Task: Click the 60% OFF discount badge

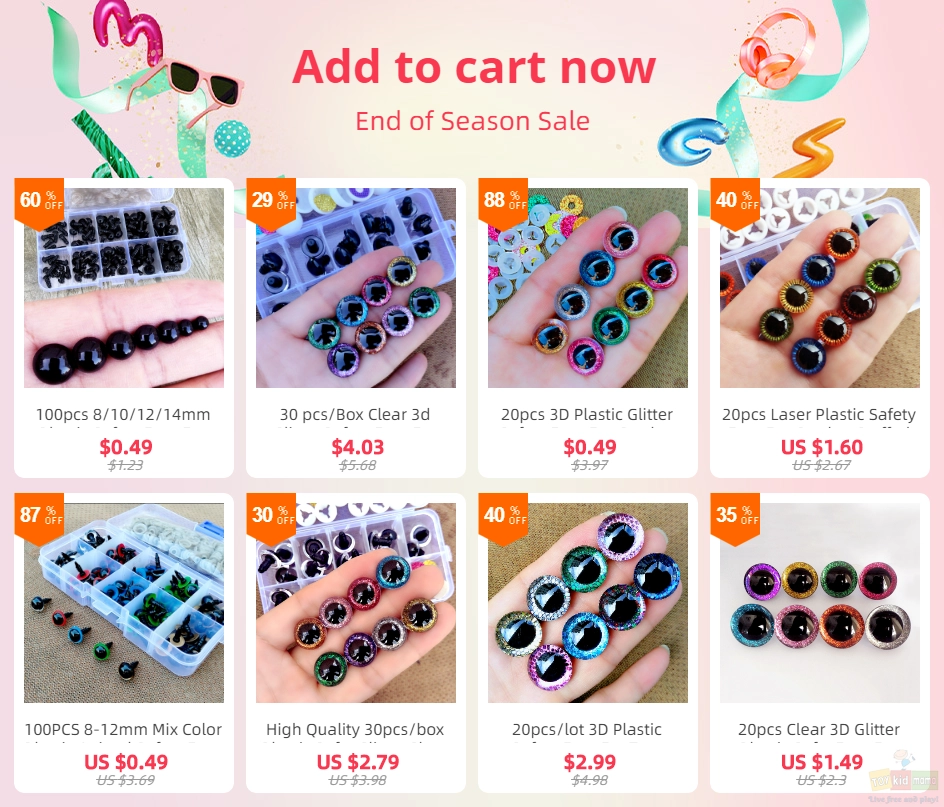Action: (x=39, y=203)
